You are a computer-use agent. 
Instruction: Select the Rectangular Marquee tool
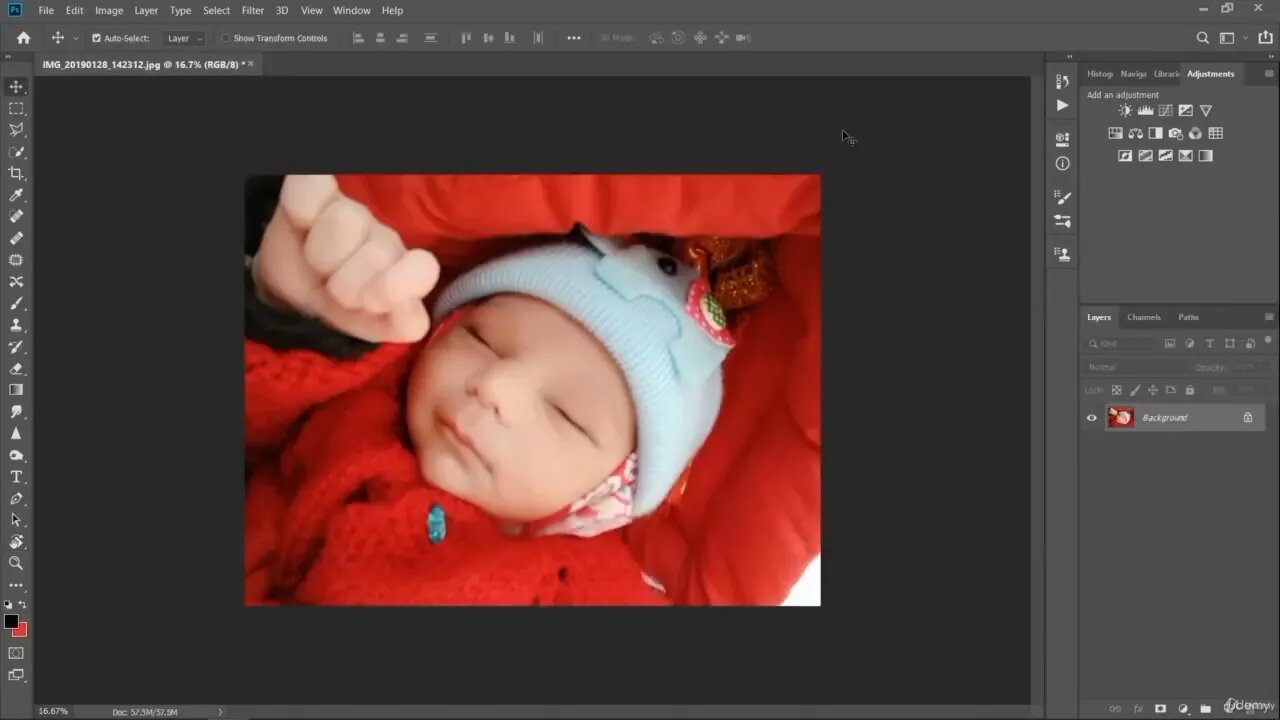pyautogui.click(x=16, y=108)
